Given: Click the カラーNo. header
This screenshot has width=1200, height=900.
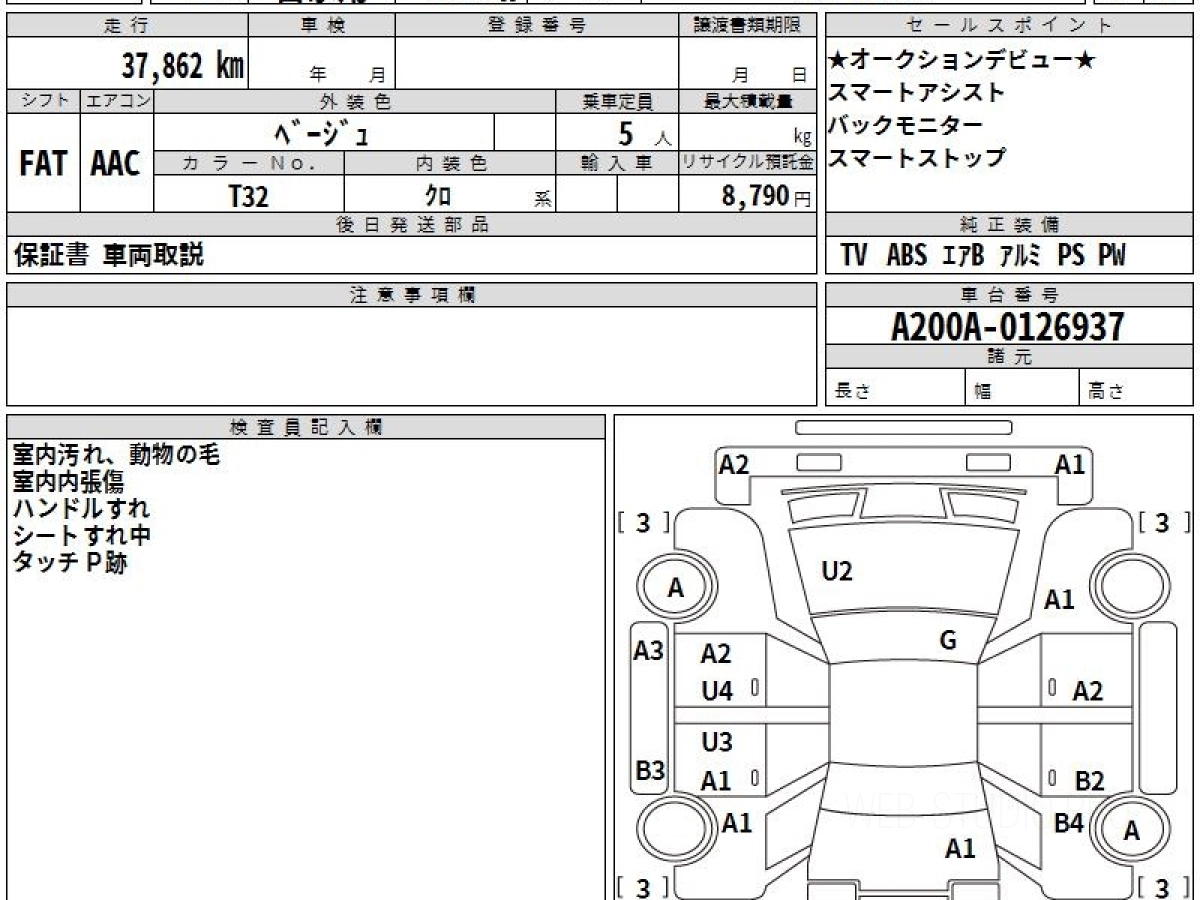Looking at the screenshot, I should click(249, 163).
